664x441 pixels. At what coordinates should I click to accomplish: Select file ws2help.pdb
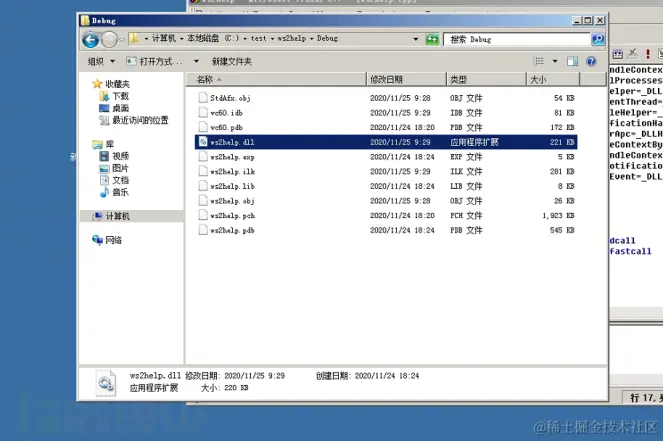click(x=232, y=230)
